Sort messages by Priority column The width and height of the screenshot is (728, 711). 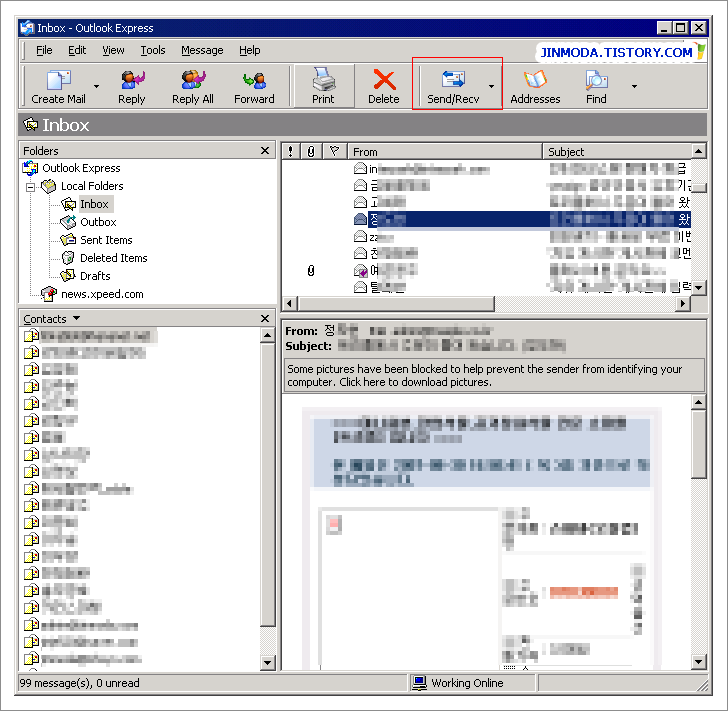tap(291, 151)
